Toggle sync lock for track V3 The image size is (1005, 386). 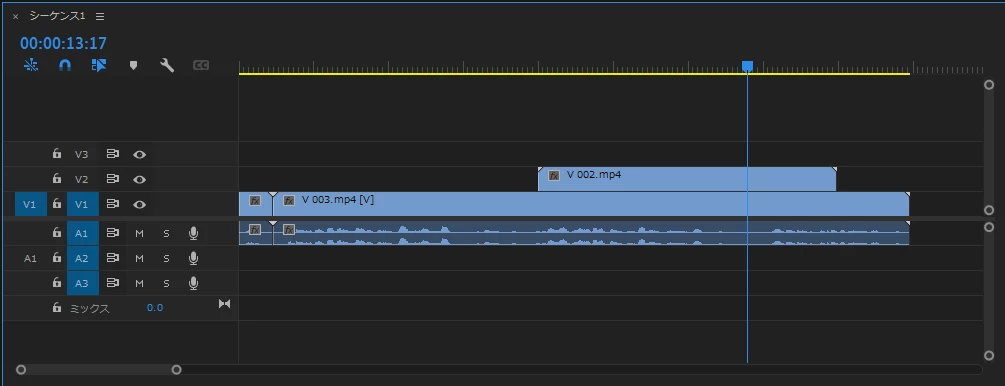pos(113,154)
